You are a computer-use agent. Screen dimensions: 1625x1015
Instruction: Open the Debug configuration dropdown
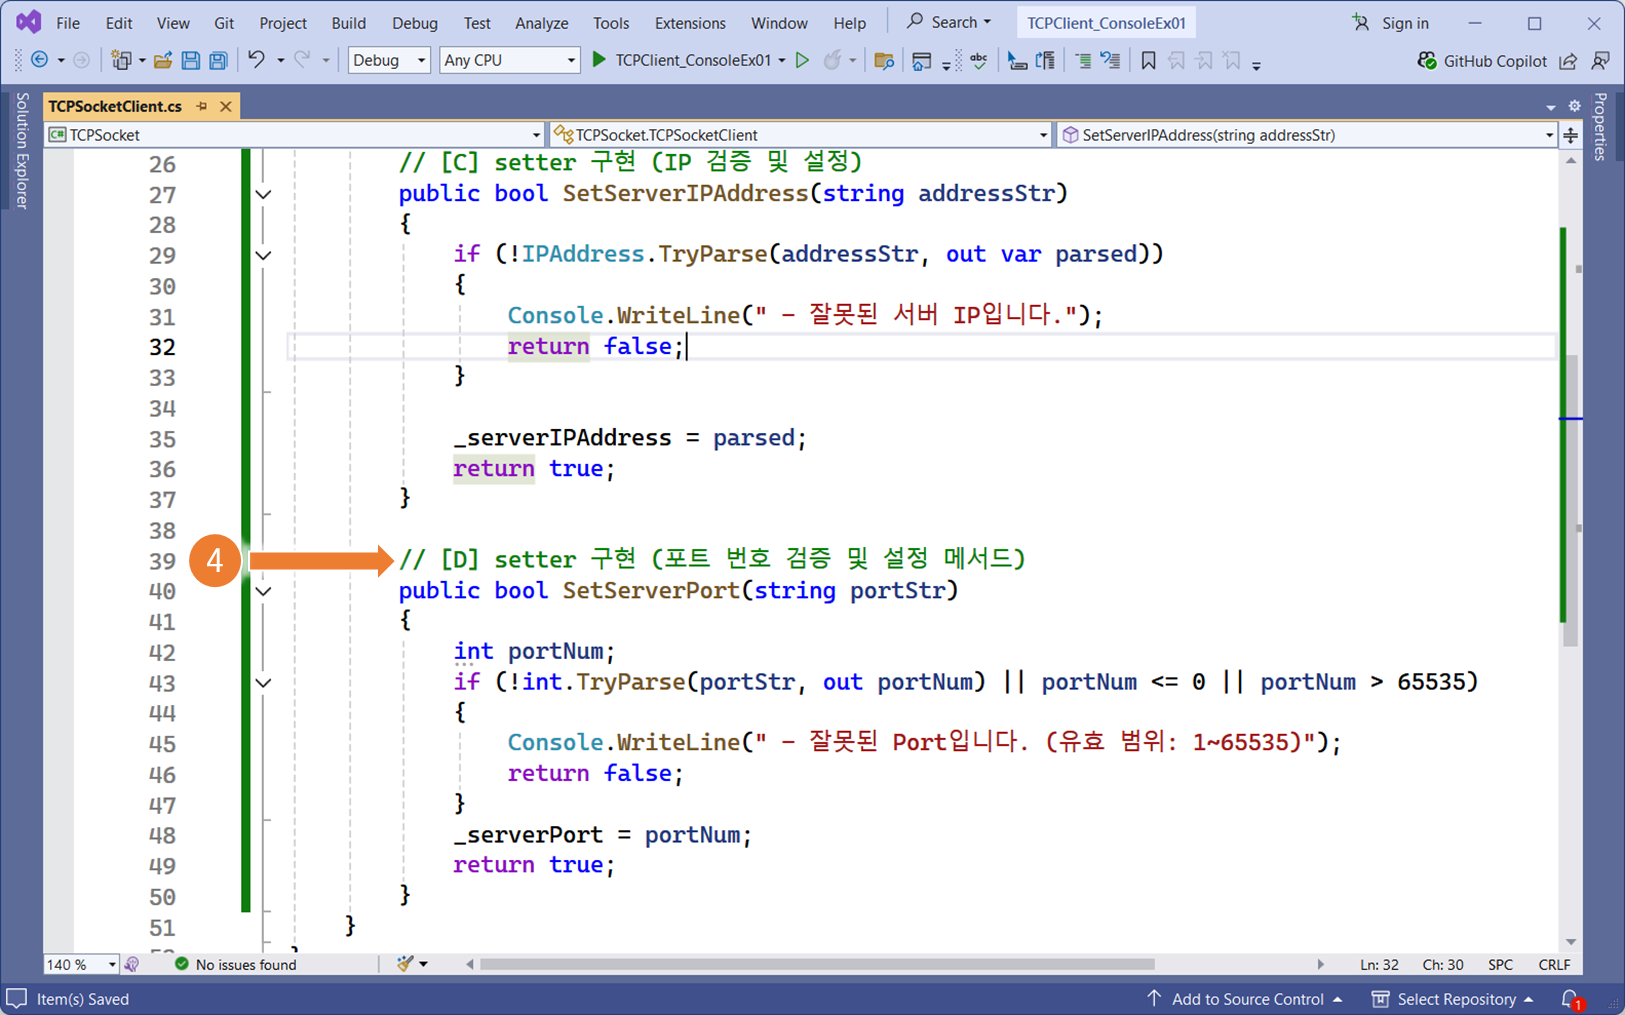389,60
